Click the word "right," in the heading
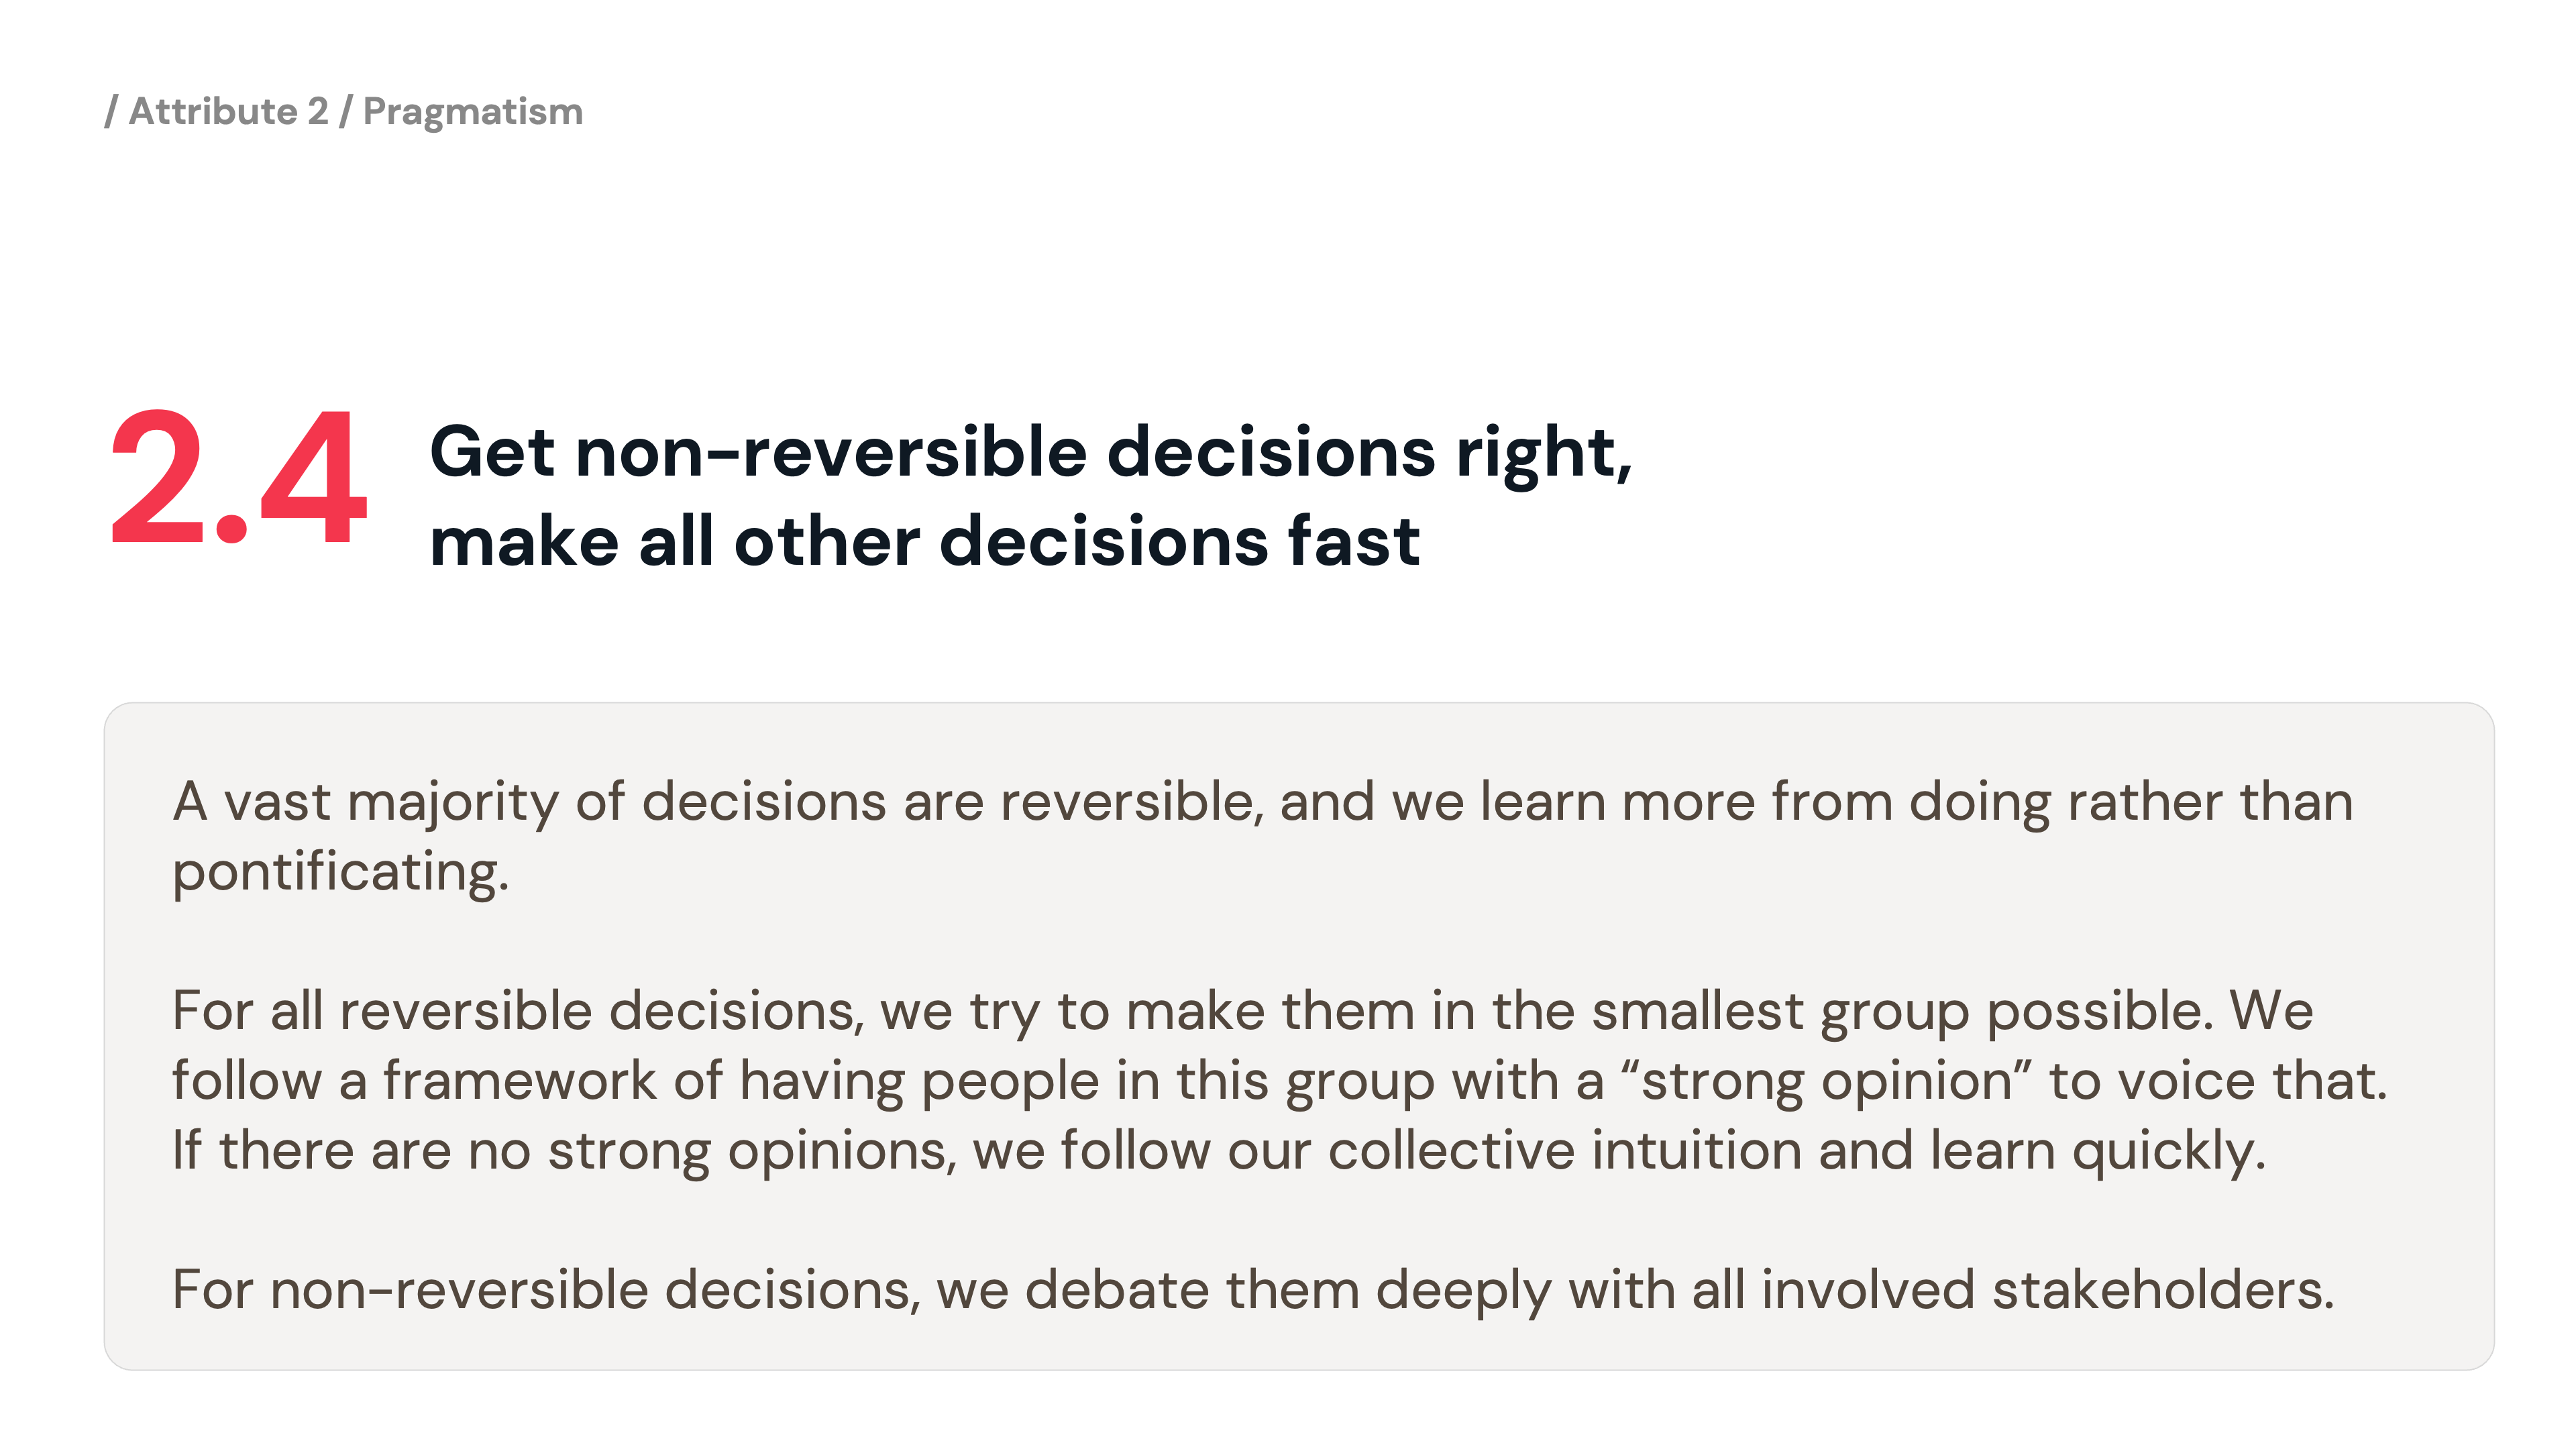 [x=1543, y=453]
